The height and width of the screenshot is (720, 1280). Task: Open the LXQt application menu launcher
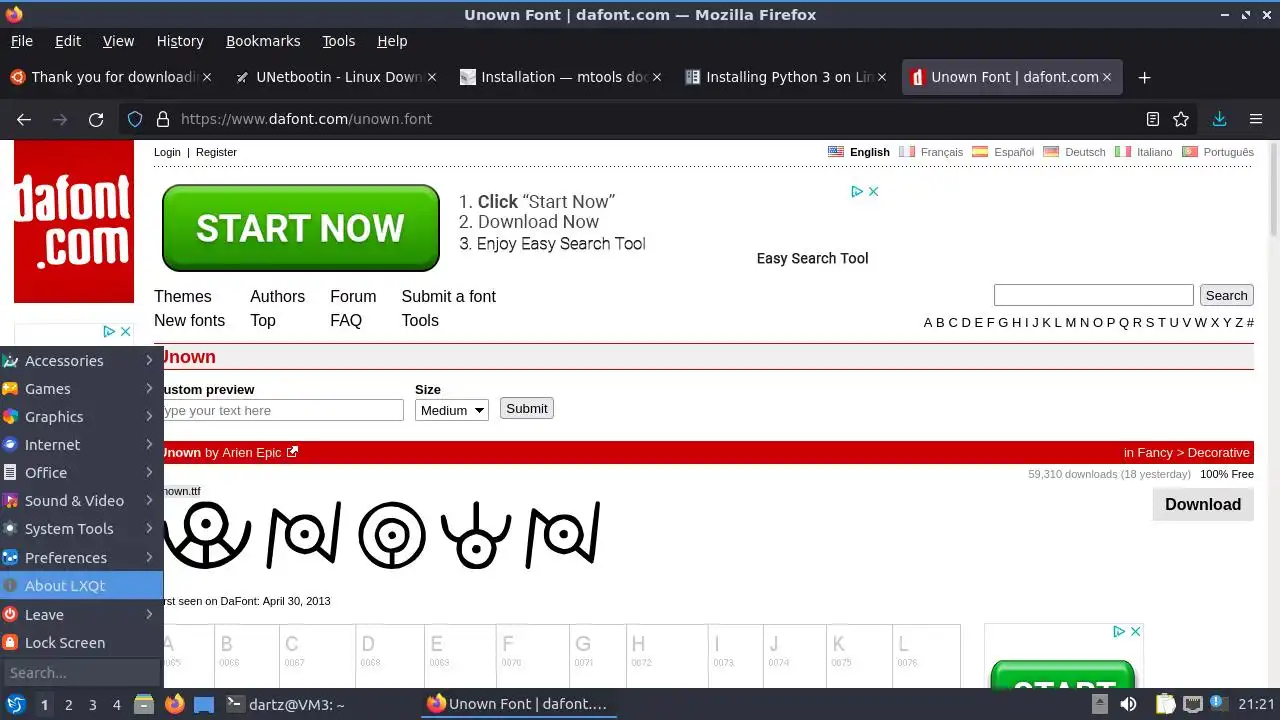coord(16,704)
